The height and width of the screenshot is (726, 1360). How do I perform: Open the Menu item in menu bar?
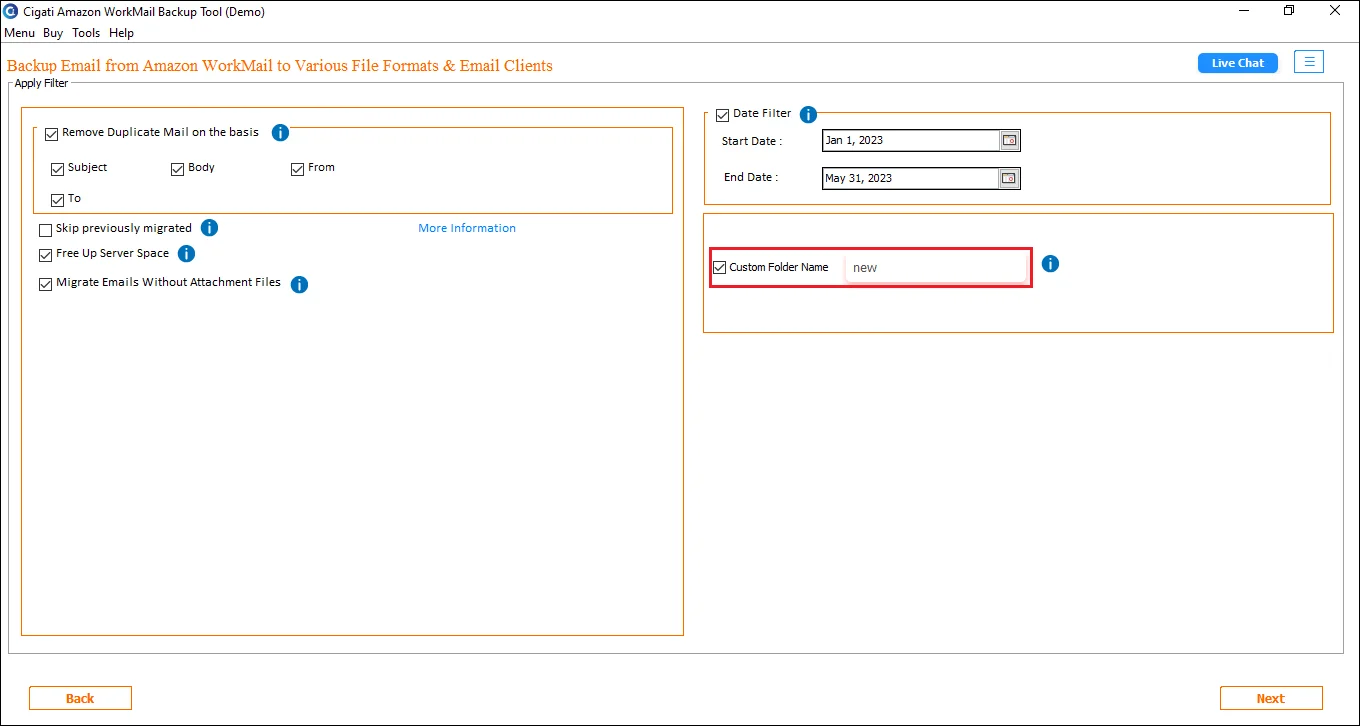19,33
